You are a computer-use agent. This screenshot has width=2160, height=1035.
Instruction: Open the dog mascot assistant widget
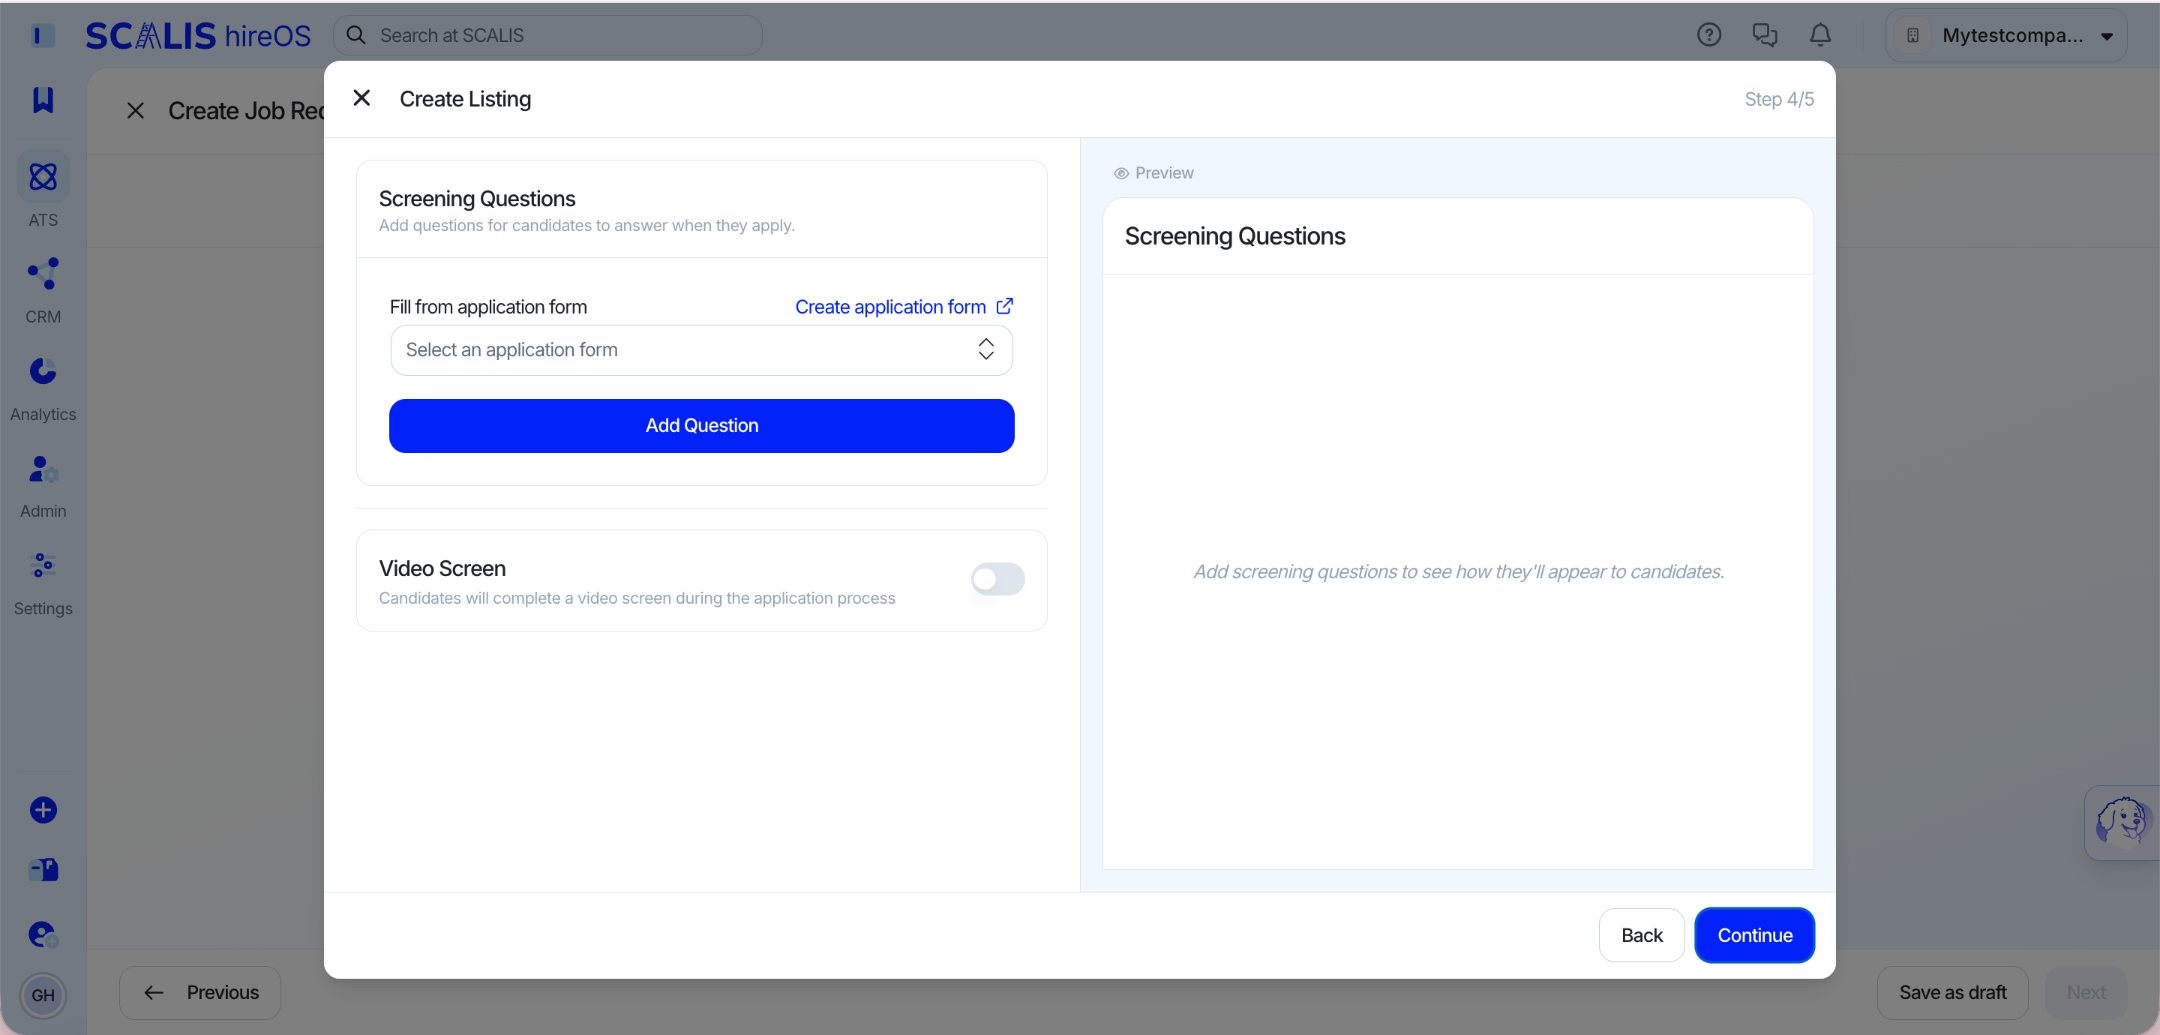[x=2121, y=822]
